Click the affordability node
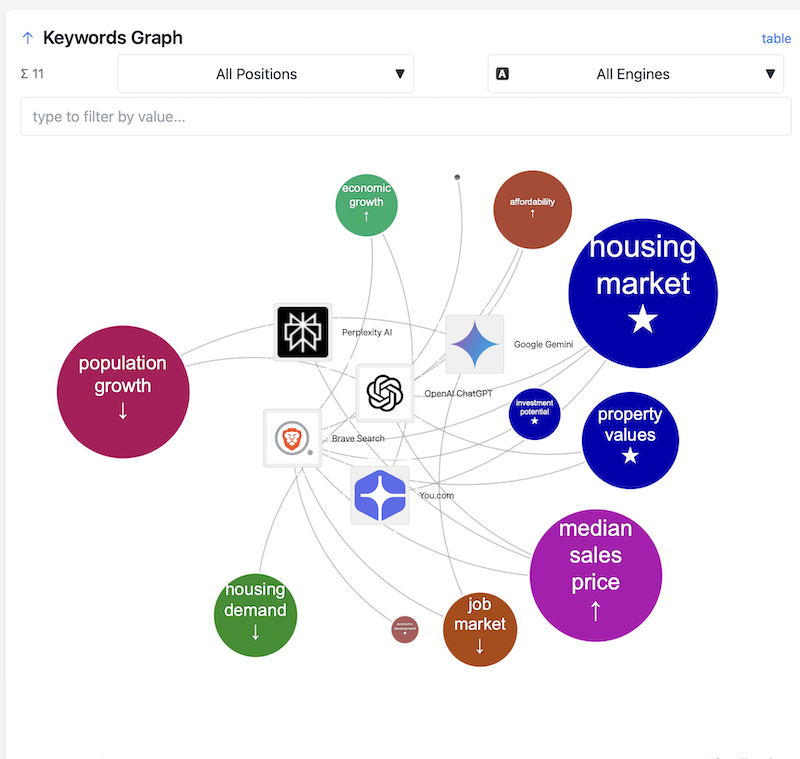The height and width of the screenshot is (759, 800). pos(532,209)
